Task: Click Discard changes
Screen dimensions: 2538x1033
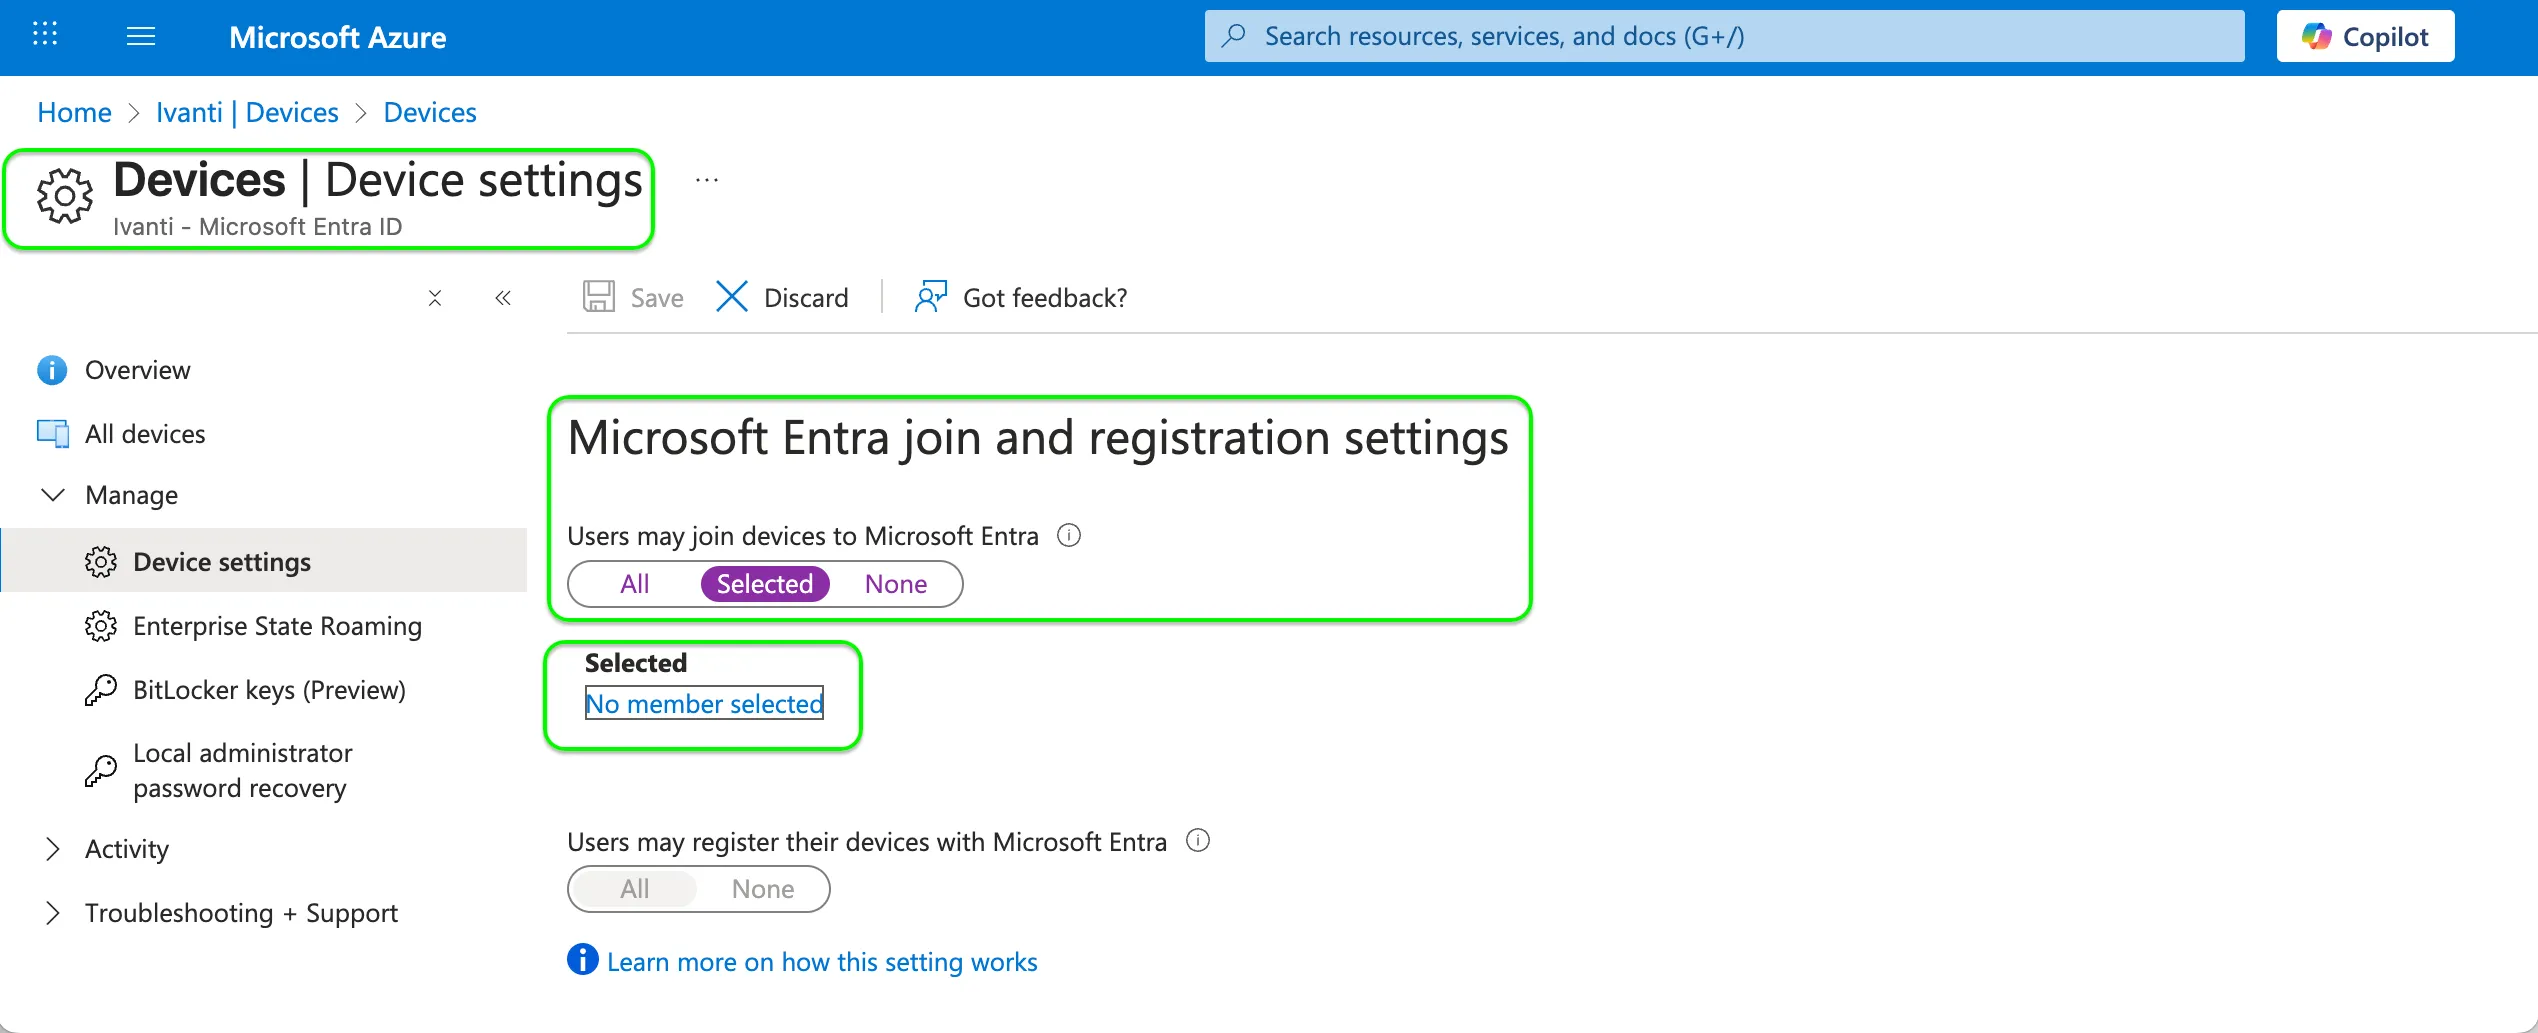Action: [x=782, y=297]
